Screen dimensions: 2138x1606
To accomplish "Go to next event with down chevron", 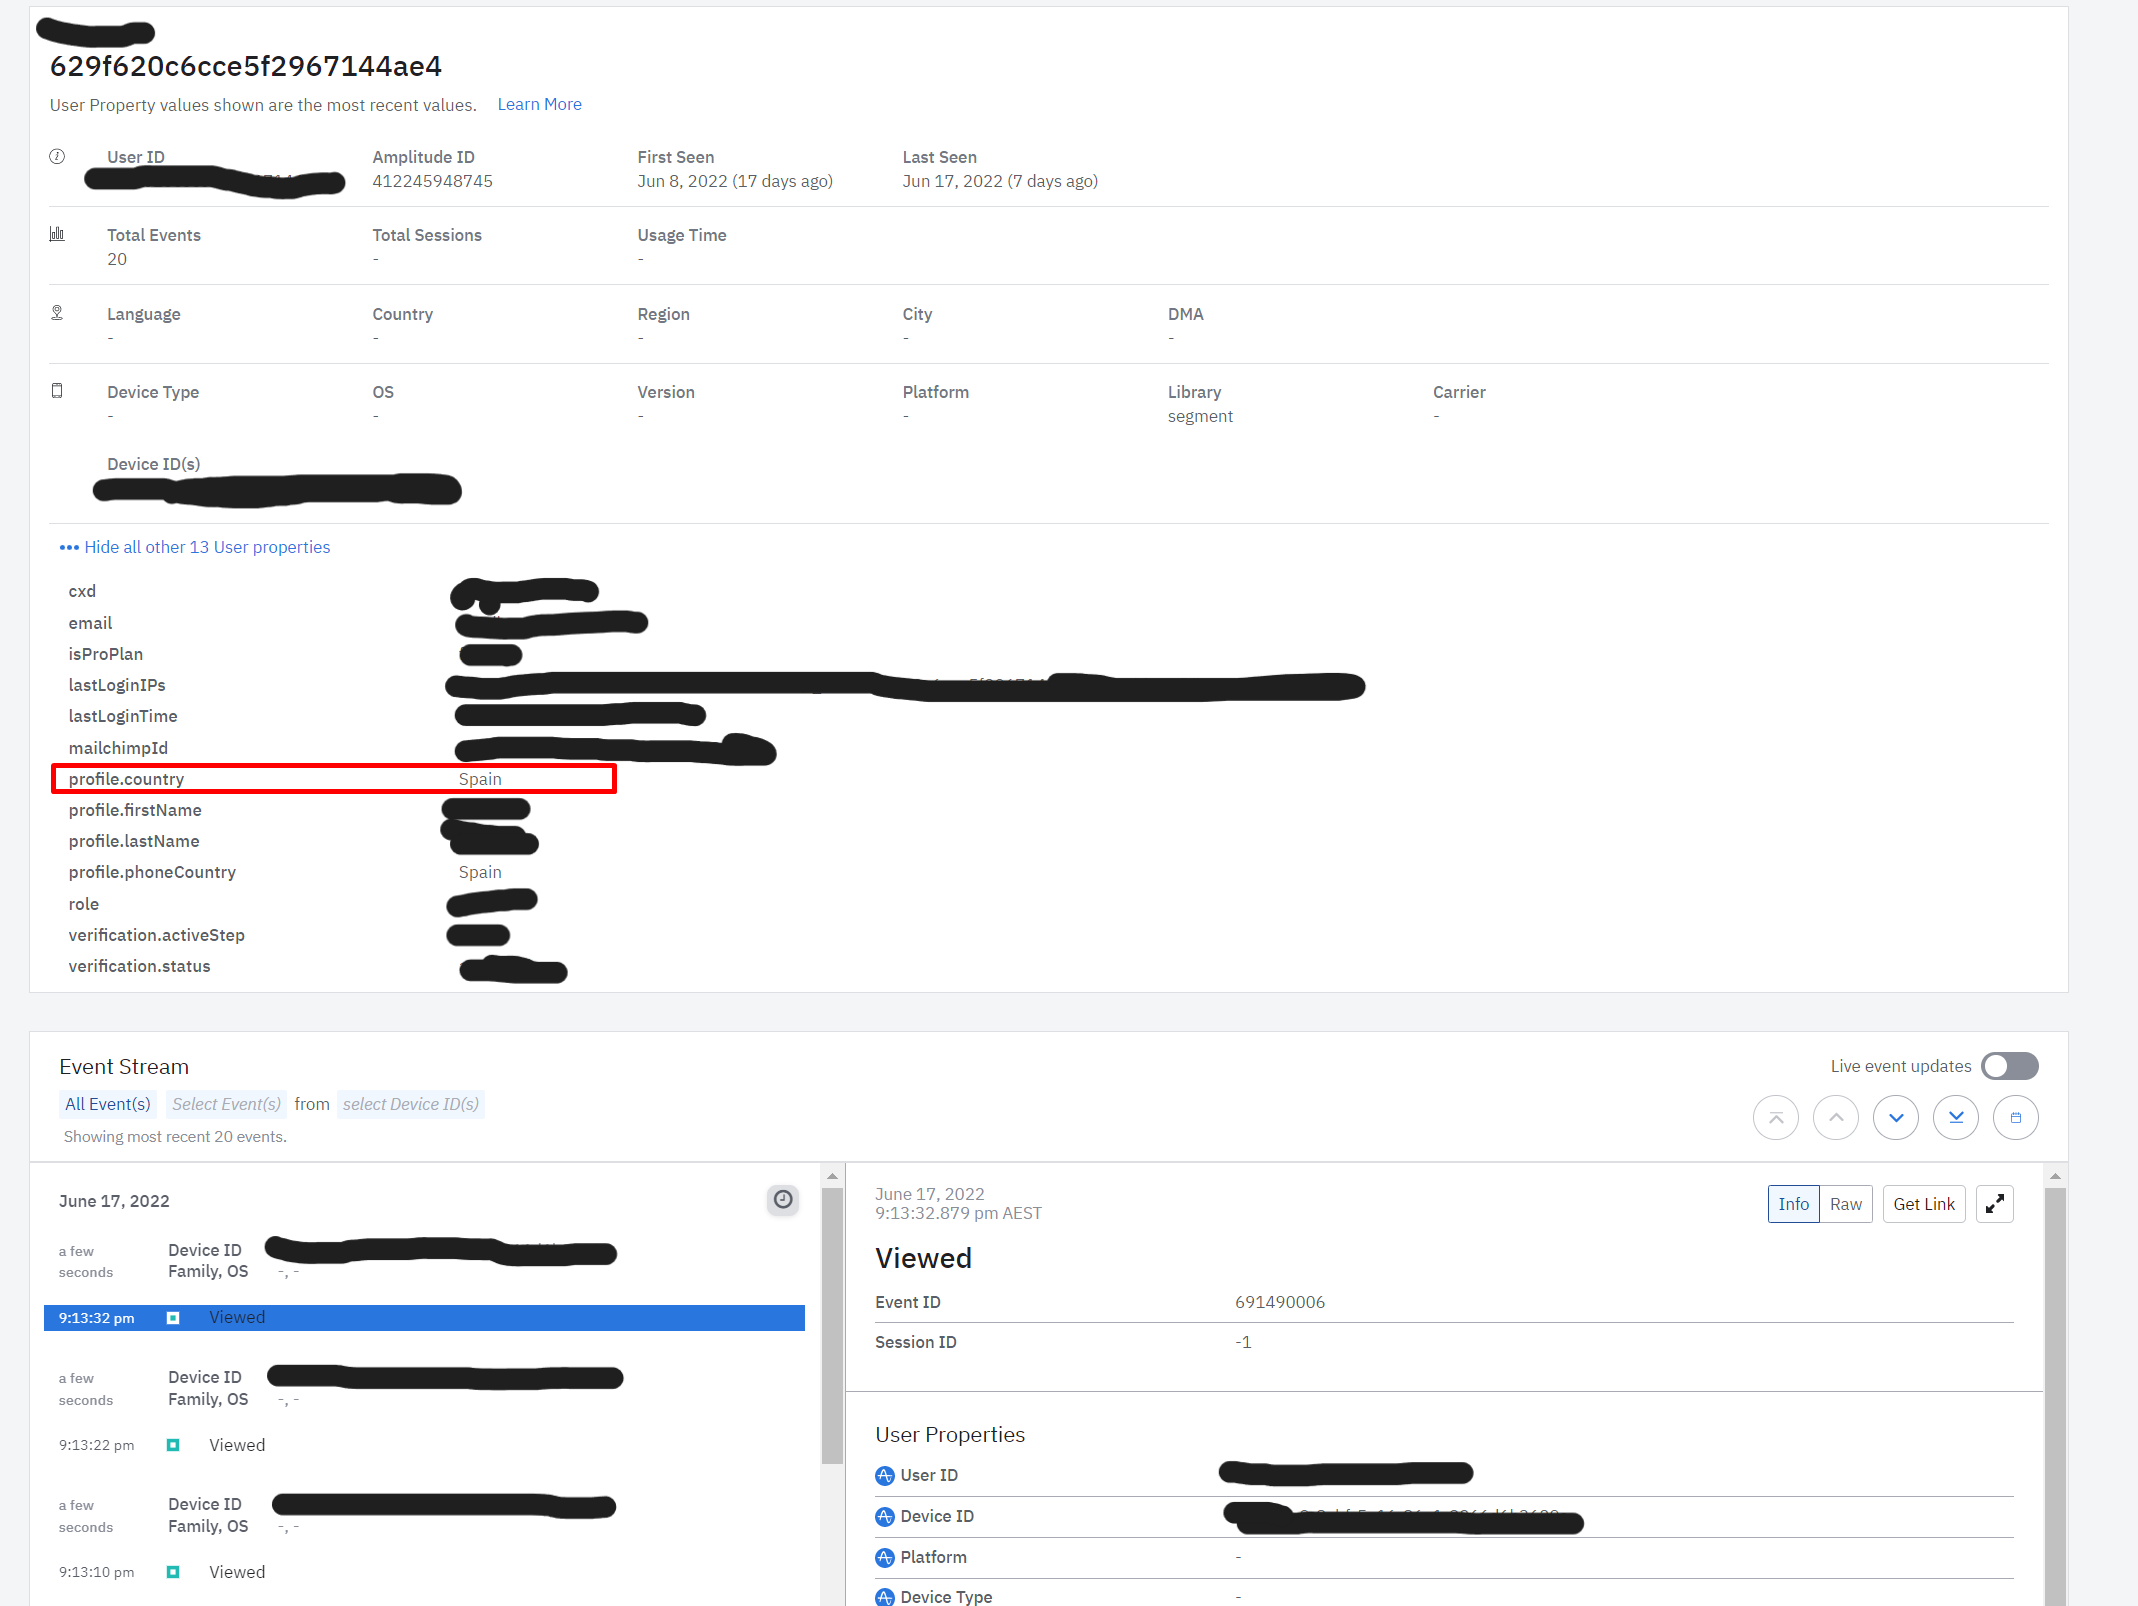I will 1895,1117.
